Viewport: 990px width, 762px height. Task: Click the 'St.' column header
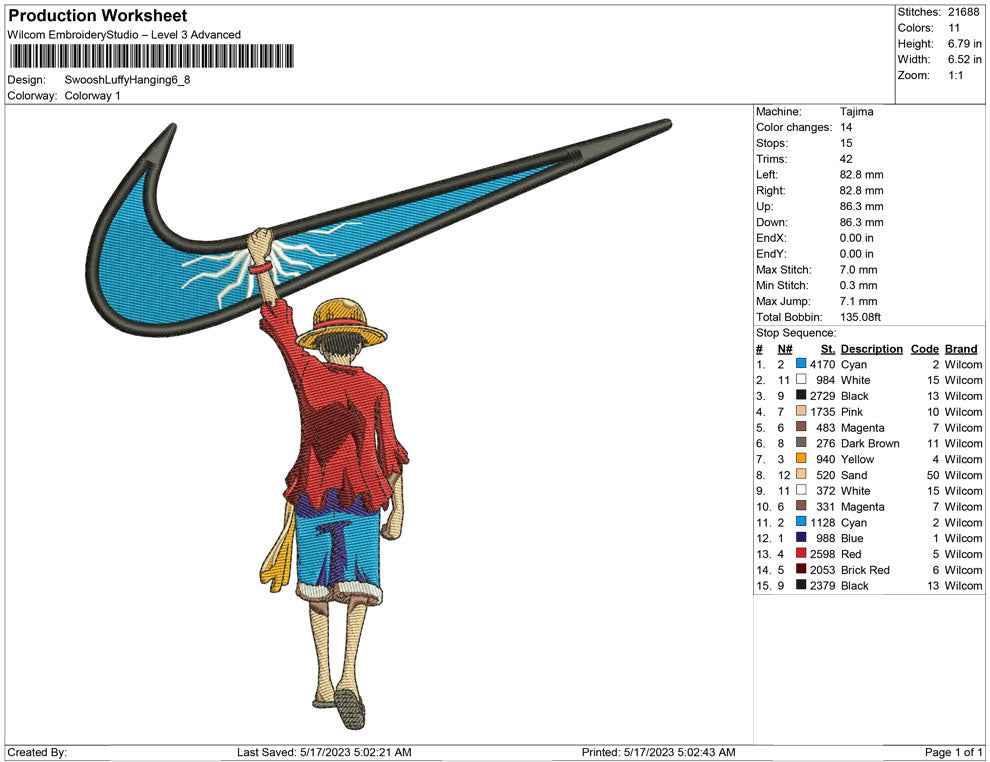click(828, 349)
